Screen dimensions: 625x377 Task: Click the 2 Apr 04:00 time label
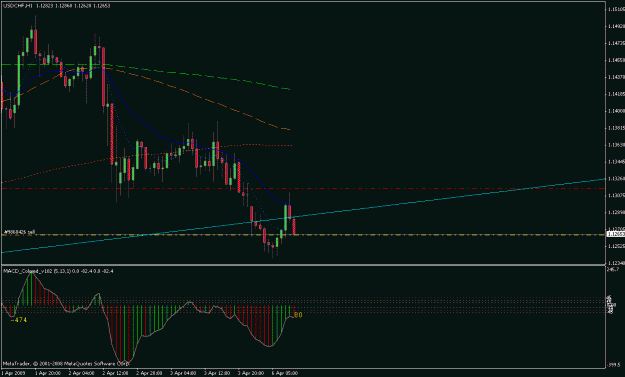82,373
